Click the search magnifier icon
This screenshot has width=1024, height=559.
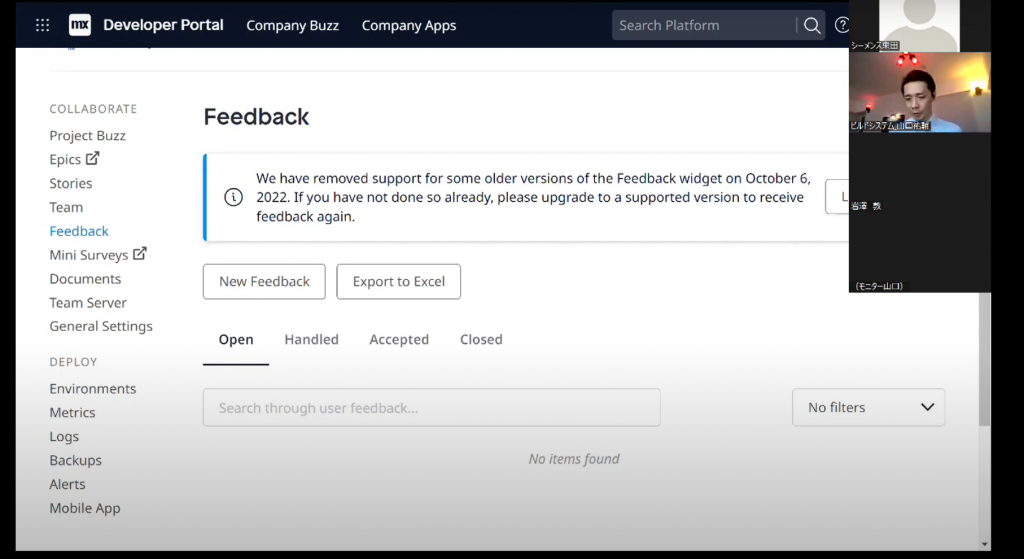point(812,25)
